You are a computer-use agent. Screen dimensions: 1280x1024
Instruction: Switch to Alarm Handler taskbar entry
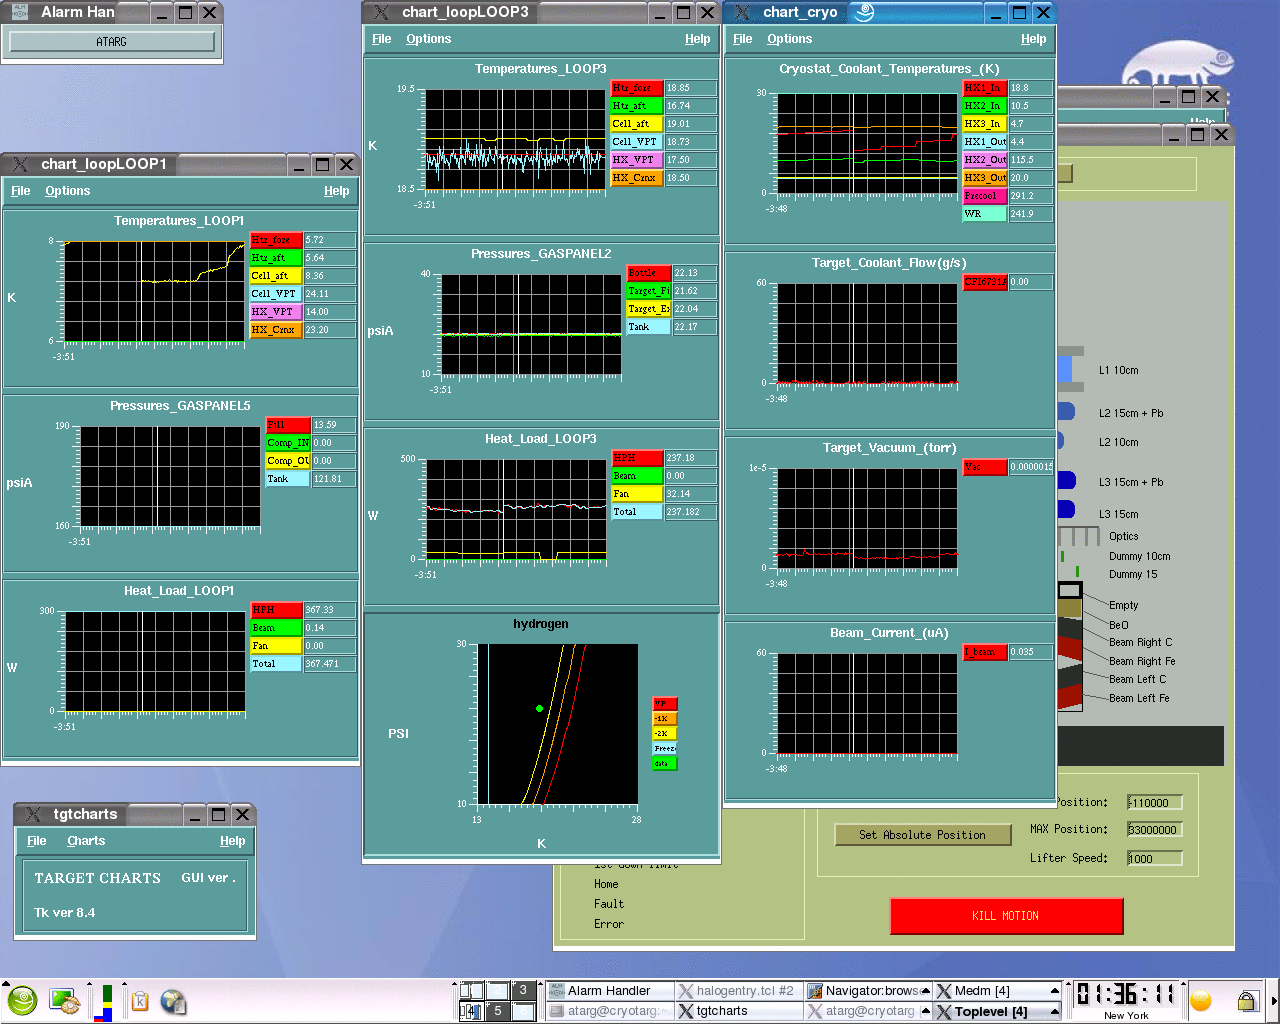click(609, 990)
